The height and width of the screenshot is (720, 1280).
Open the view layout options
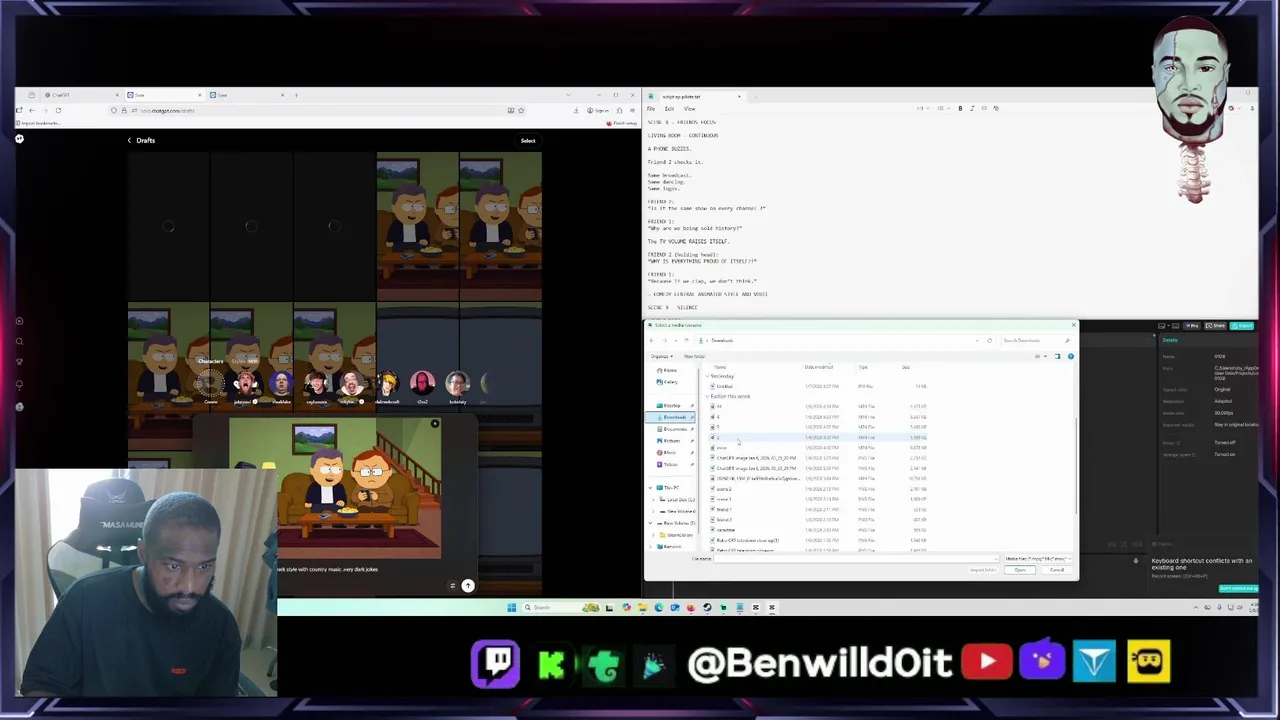click(x=1039, y=356)
